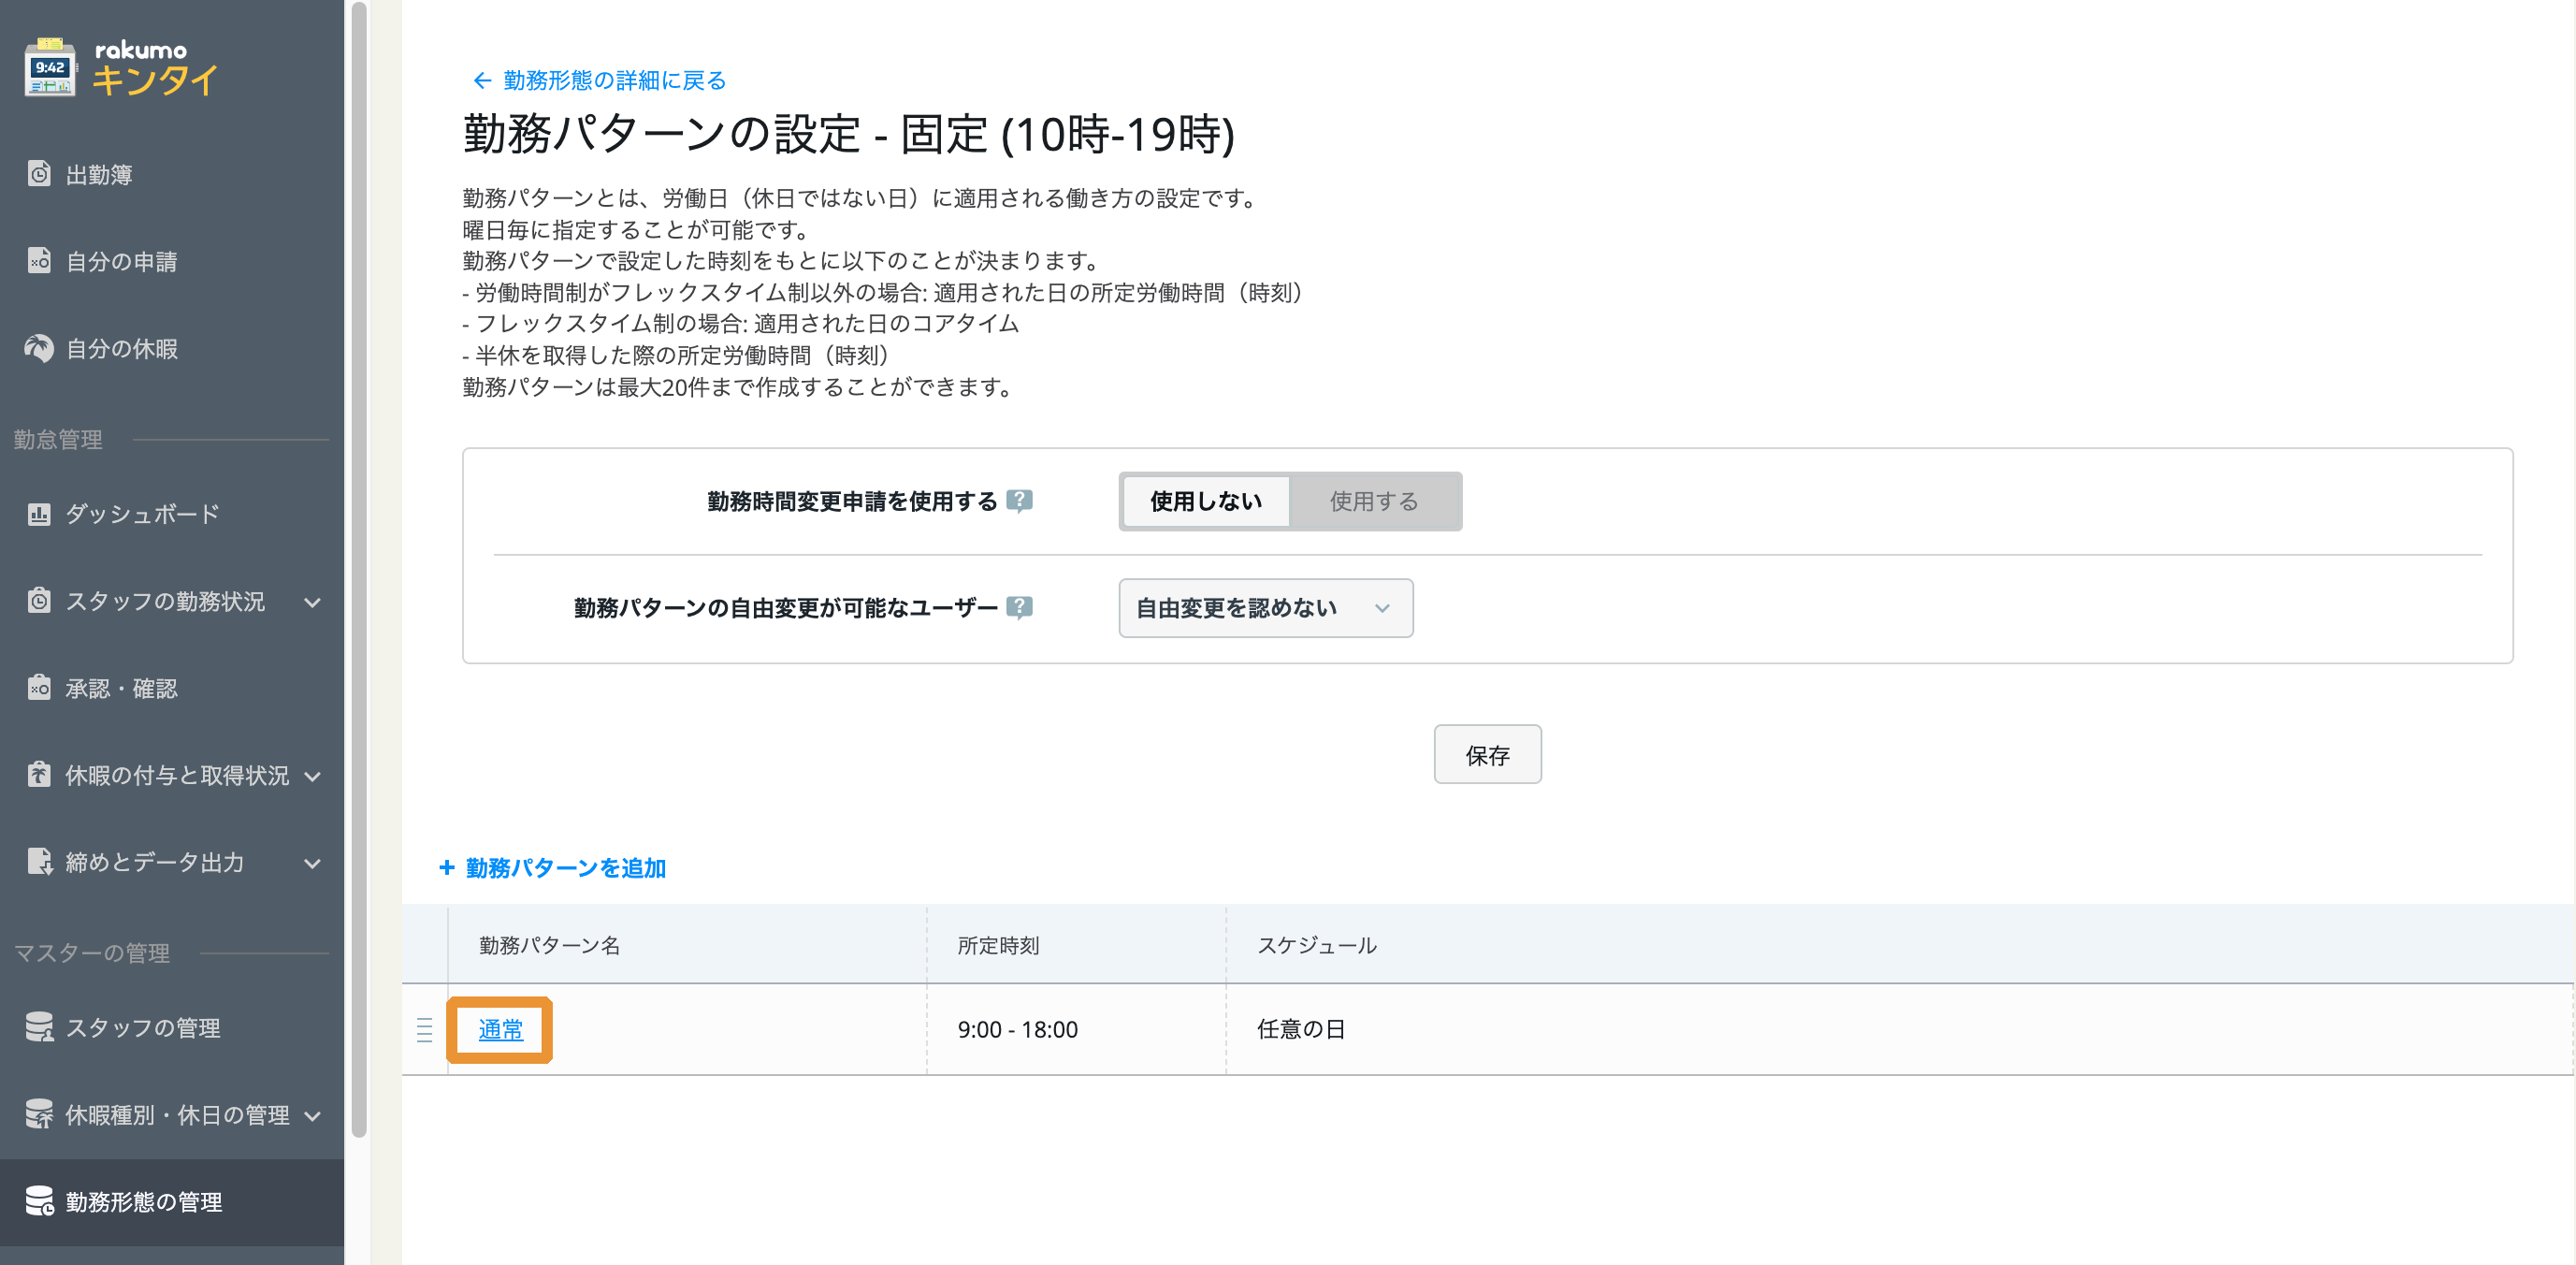Image resolution: width=2576 pixels, height=1265 pixels.
Task: Click the ダッシュボード chart icon
Action: click(39, 514)
